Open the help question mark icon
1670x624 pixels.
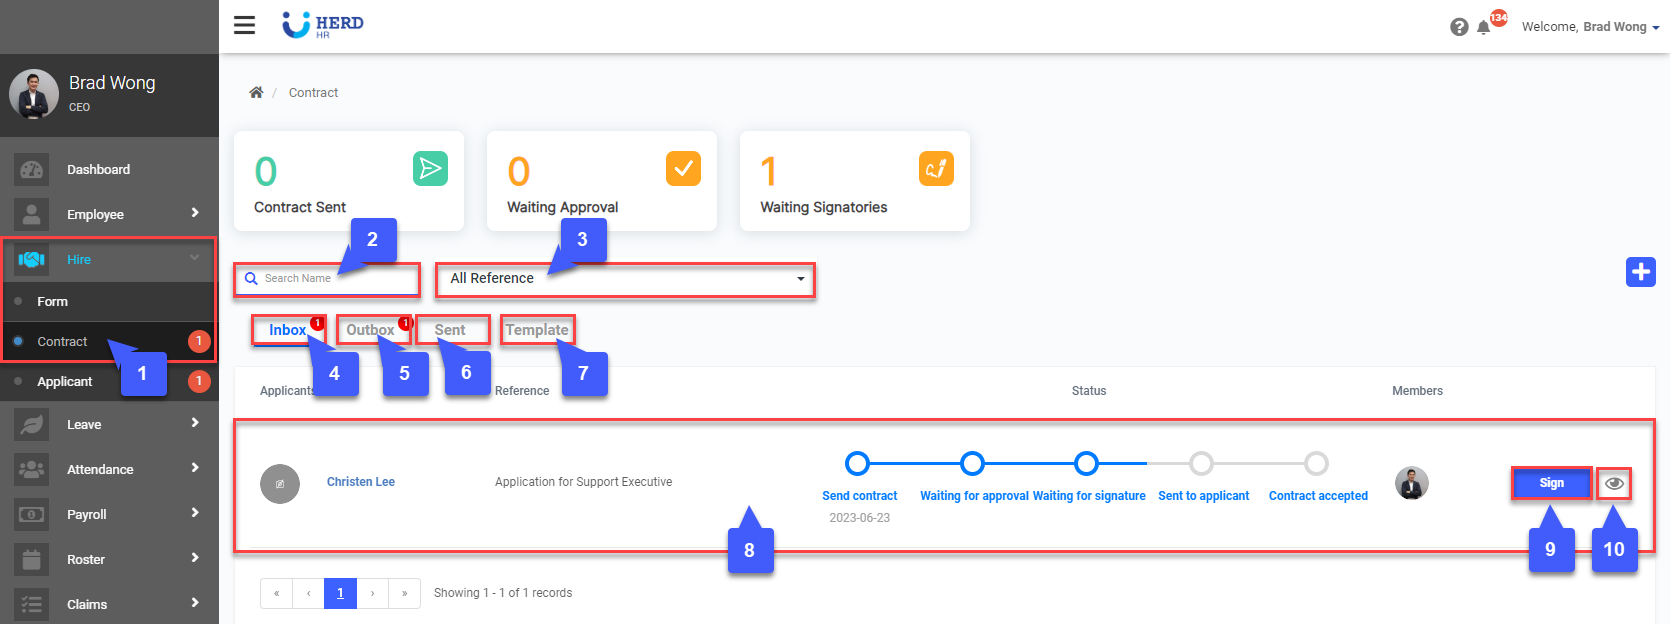[x=1459, y=27]
